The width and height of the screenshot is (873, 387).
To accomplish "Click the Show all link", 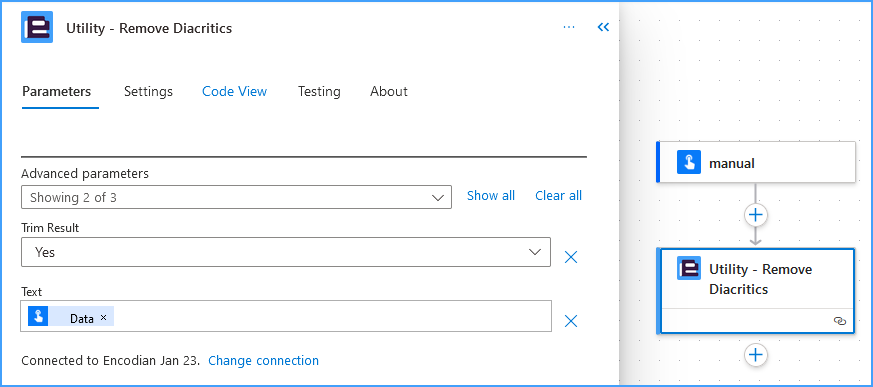I will [491, 195].
